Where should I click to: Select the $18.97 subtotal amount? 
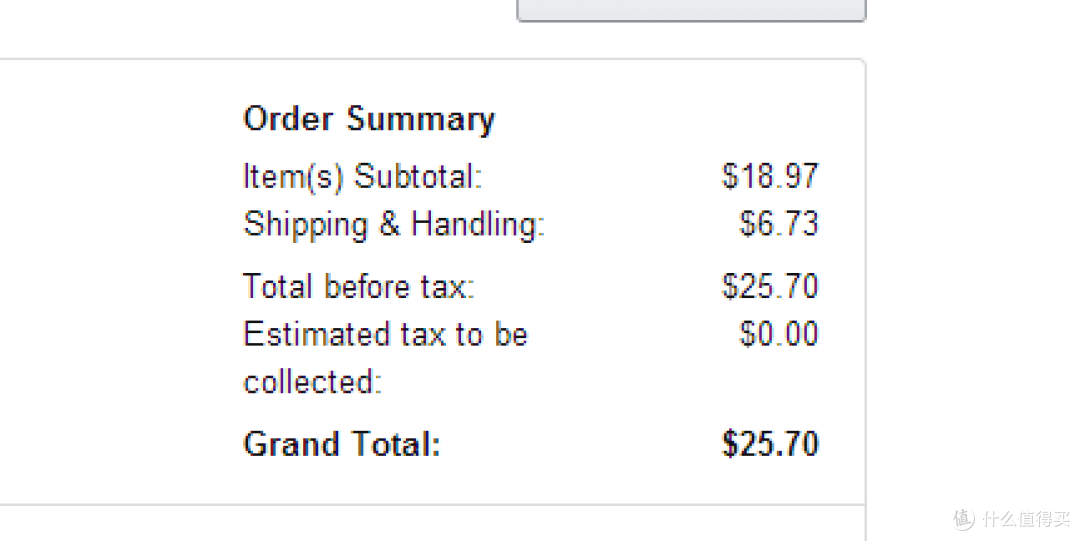(x=770, y=176)
